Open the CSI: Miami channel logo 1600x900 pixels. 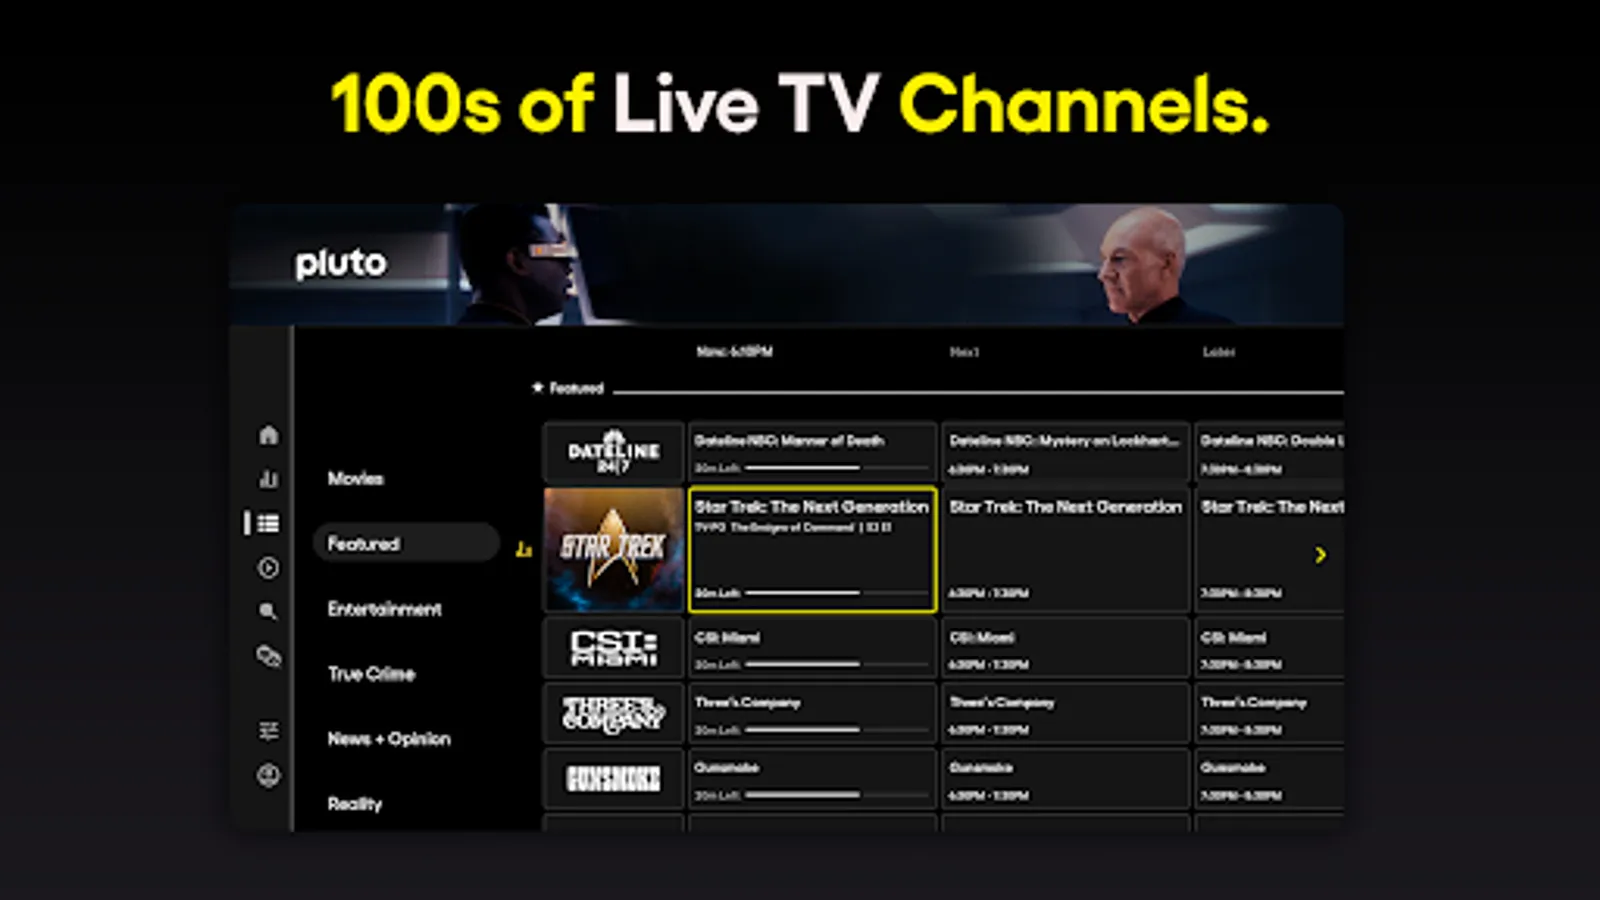click(x=614, y=648)
